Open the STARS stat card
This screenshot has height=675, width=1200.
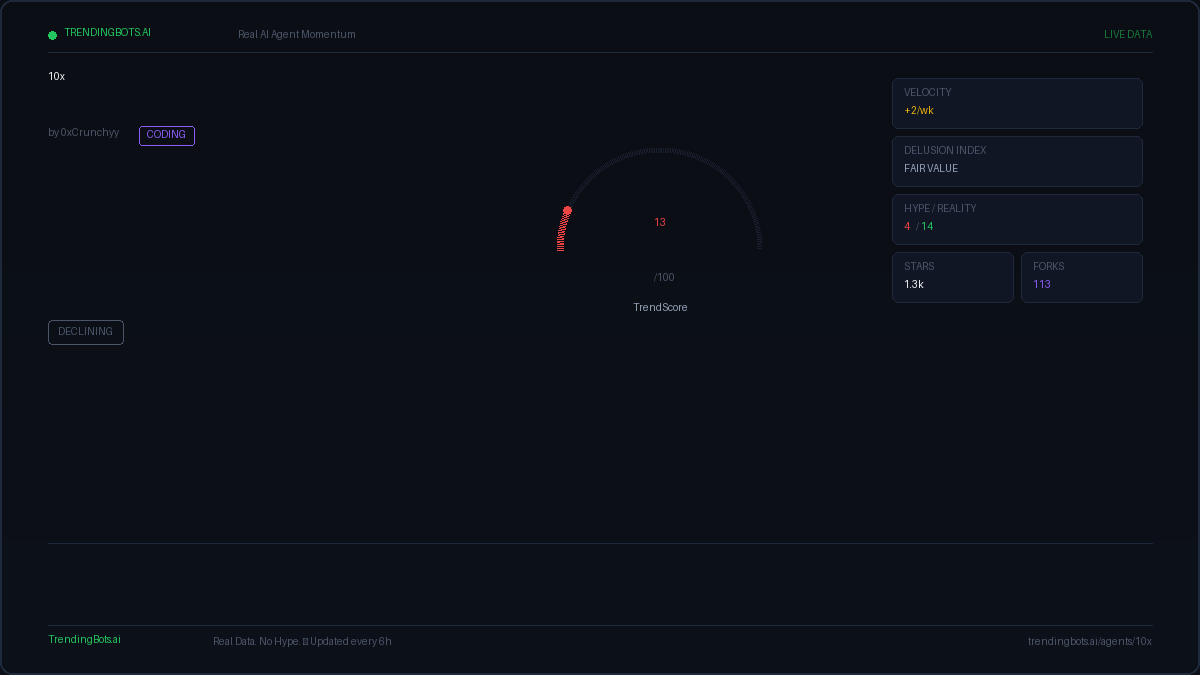pyautogui.click(x=953, y=277)
